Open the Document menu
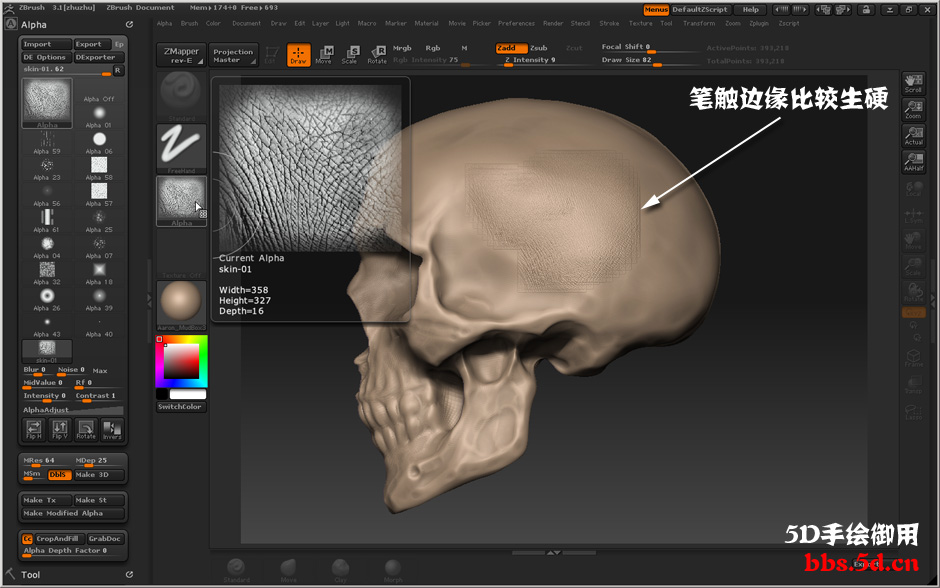This screenshot has width=940, height=588. (246, 23)
